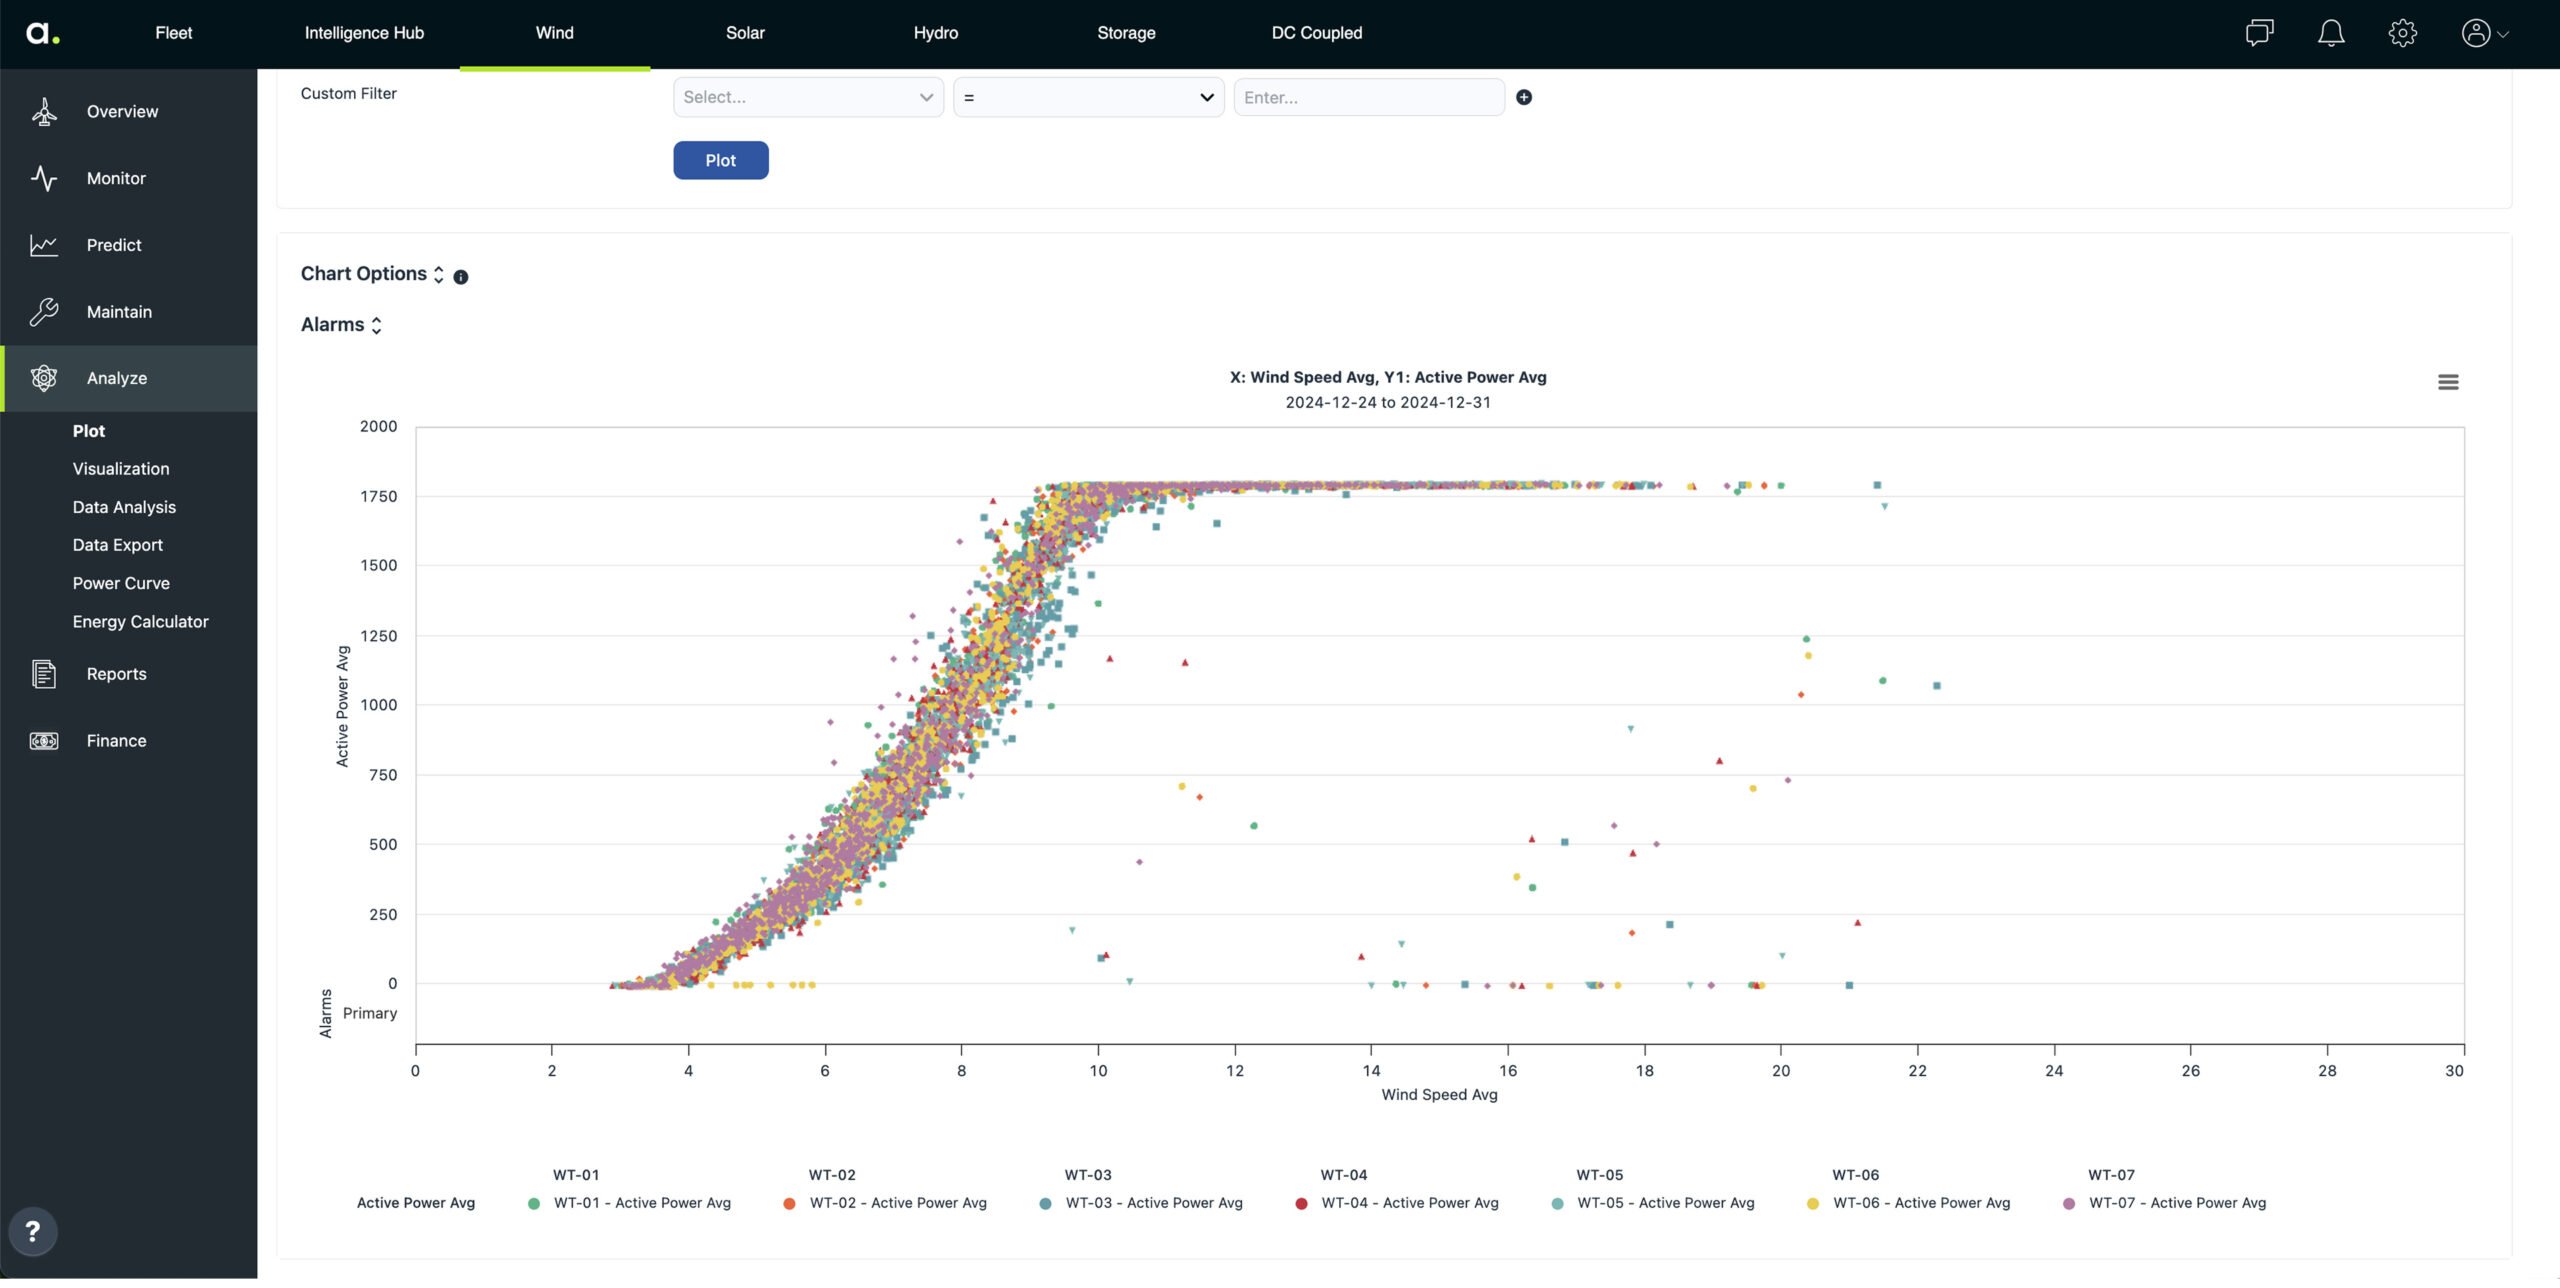Hide the WT-07 Active Power Avg series
The height and width of the screenshot is (1288, 2560).
click(x=2177, y=1203)
